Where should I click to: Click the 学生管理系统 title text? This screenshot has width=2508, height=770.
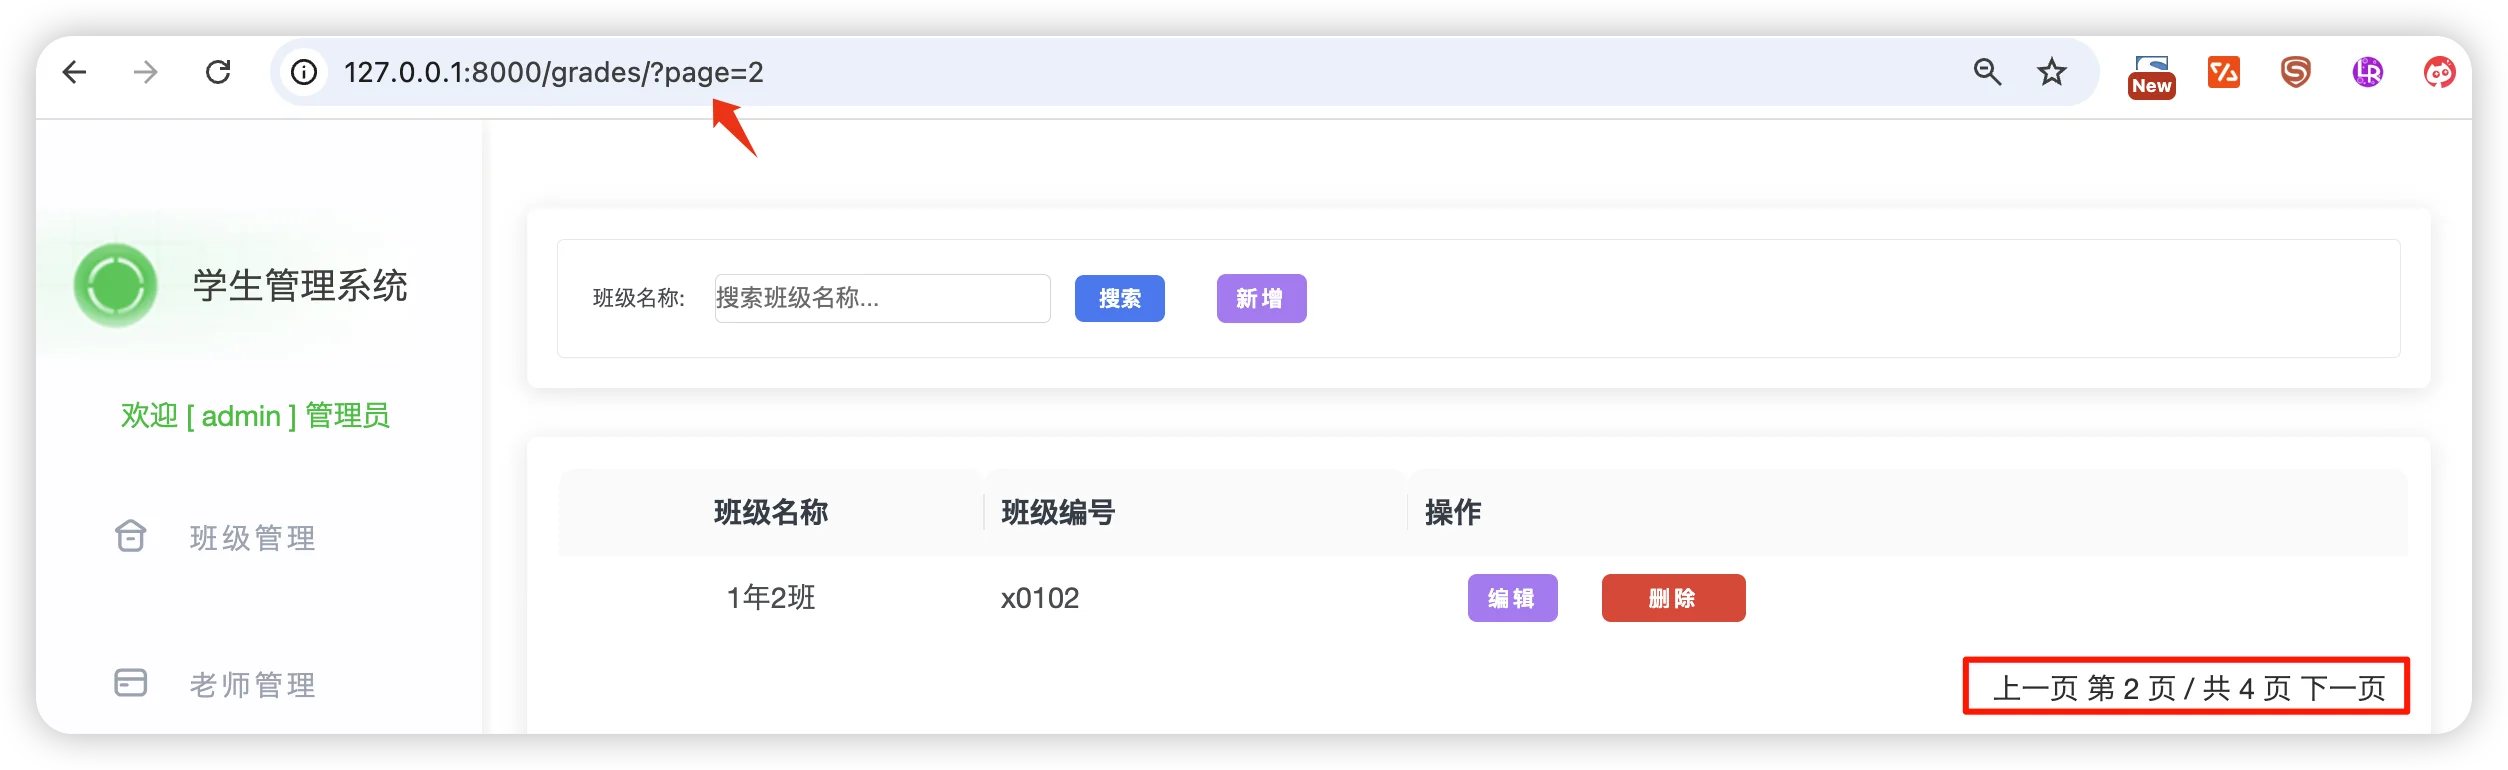tap(300, 286)
